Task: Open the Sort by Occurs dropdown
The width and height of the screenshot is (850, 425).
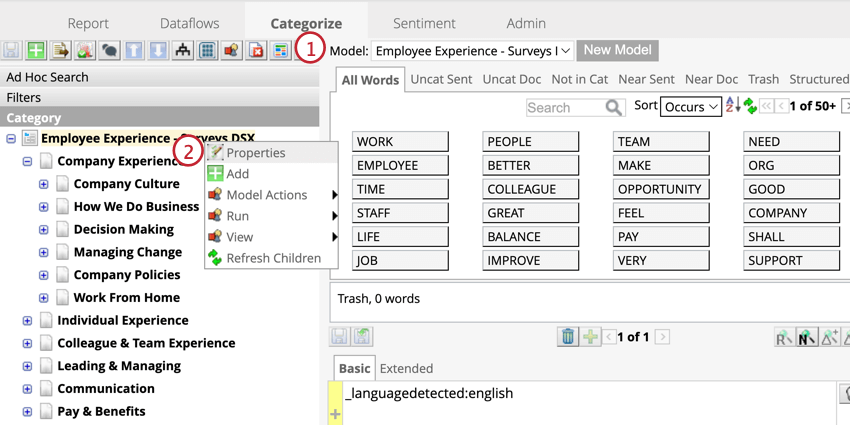Action: [690, 106]
